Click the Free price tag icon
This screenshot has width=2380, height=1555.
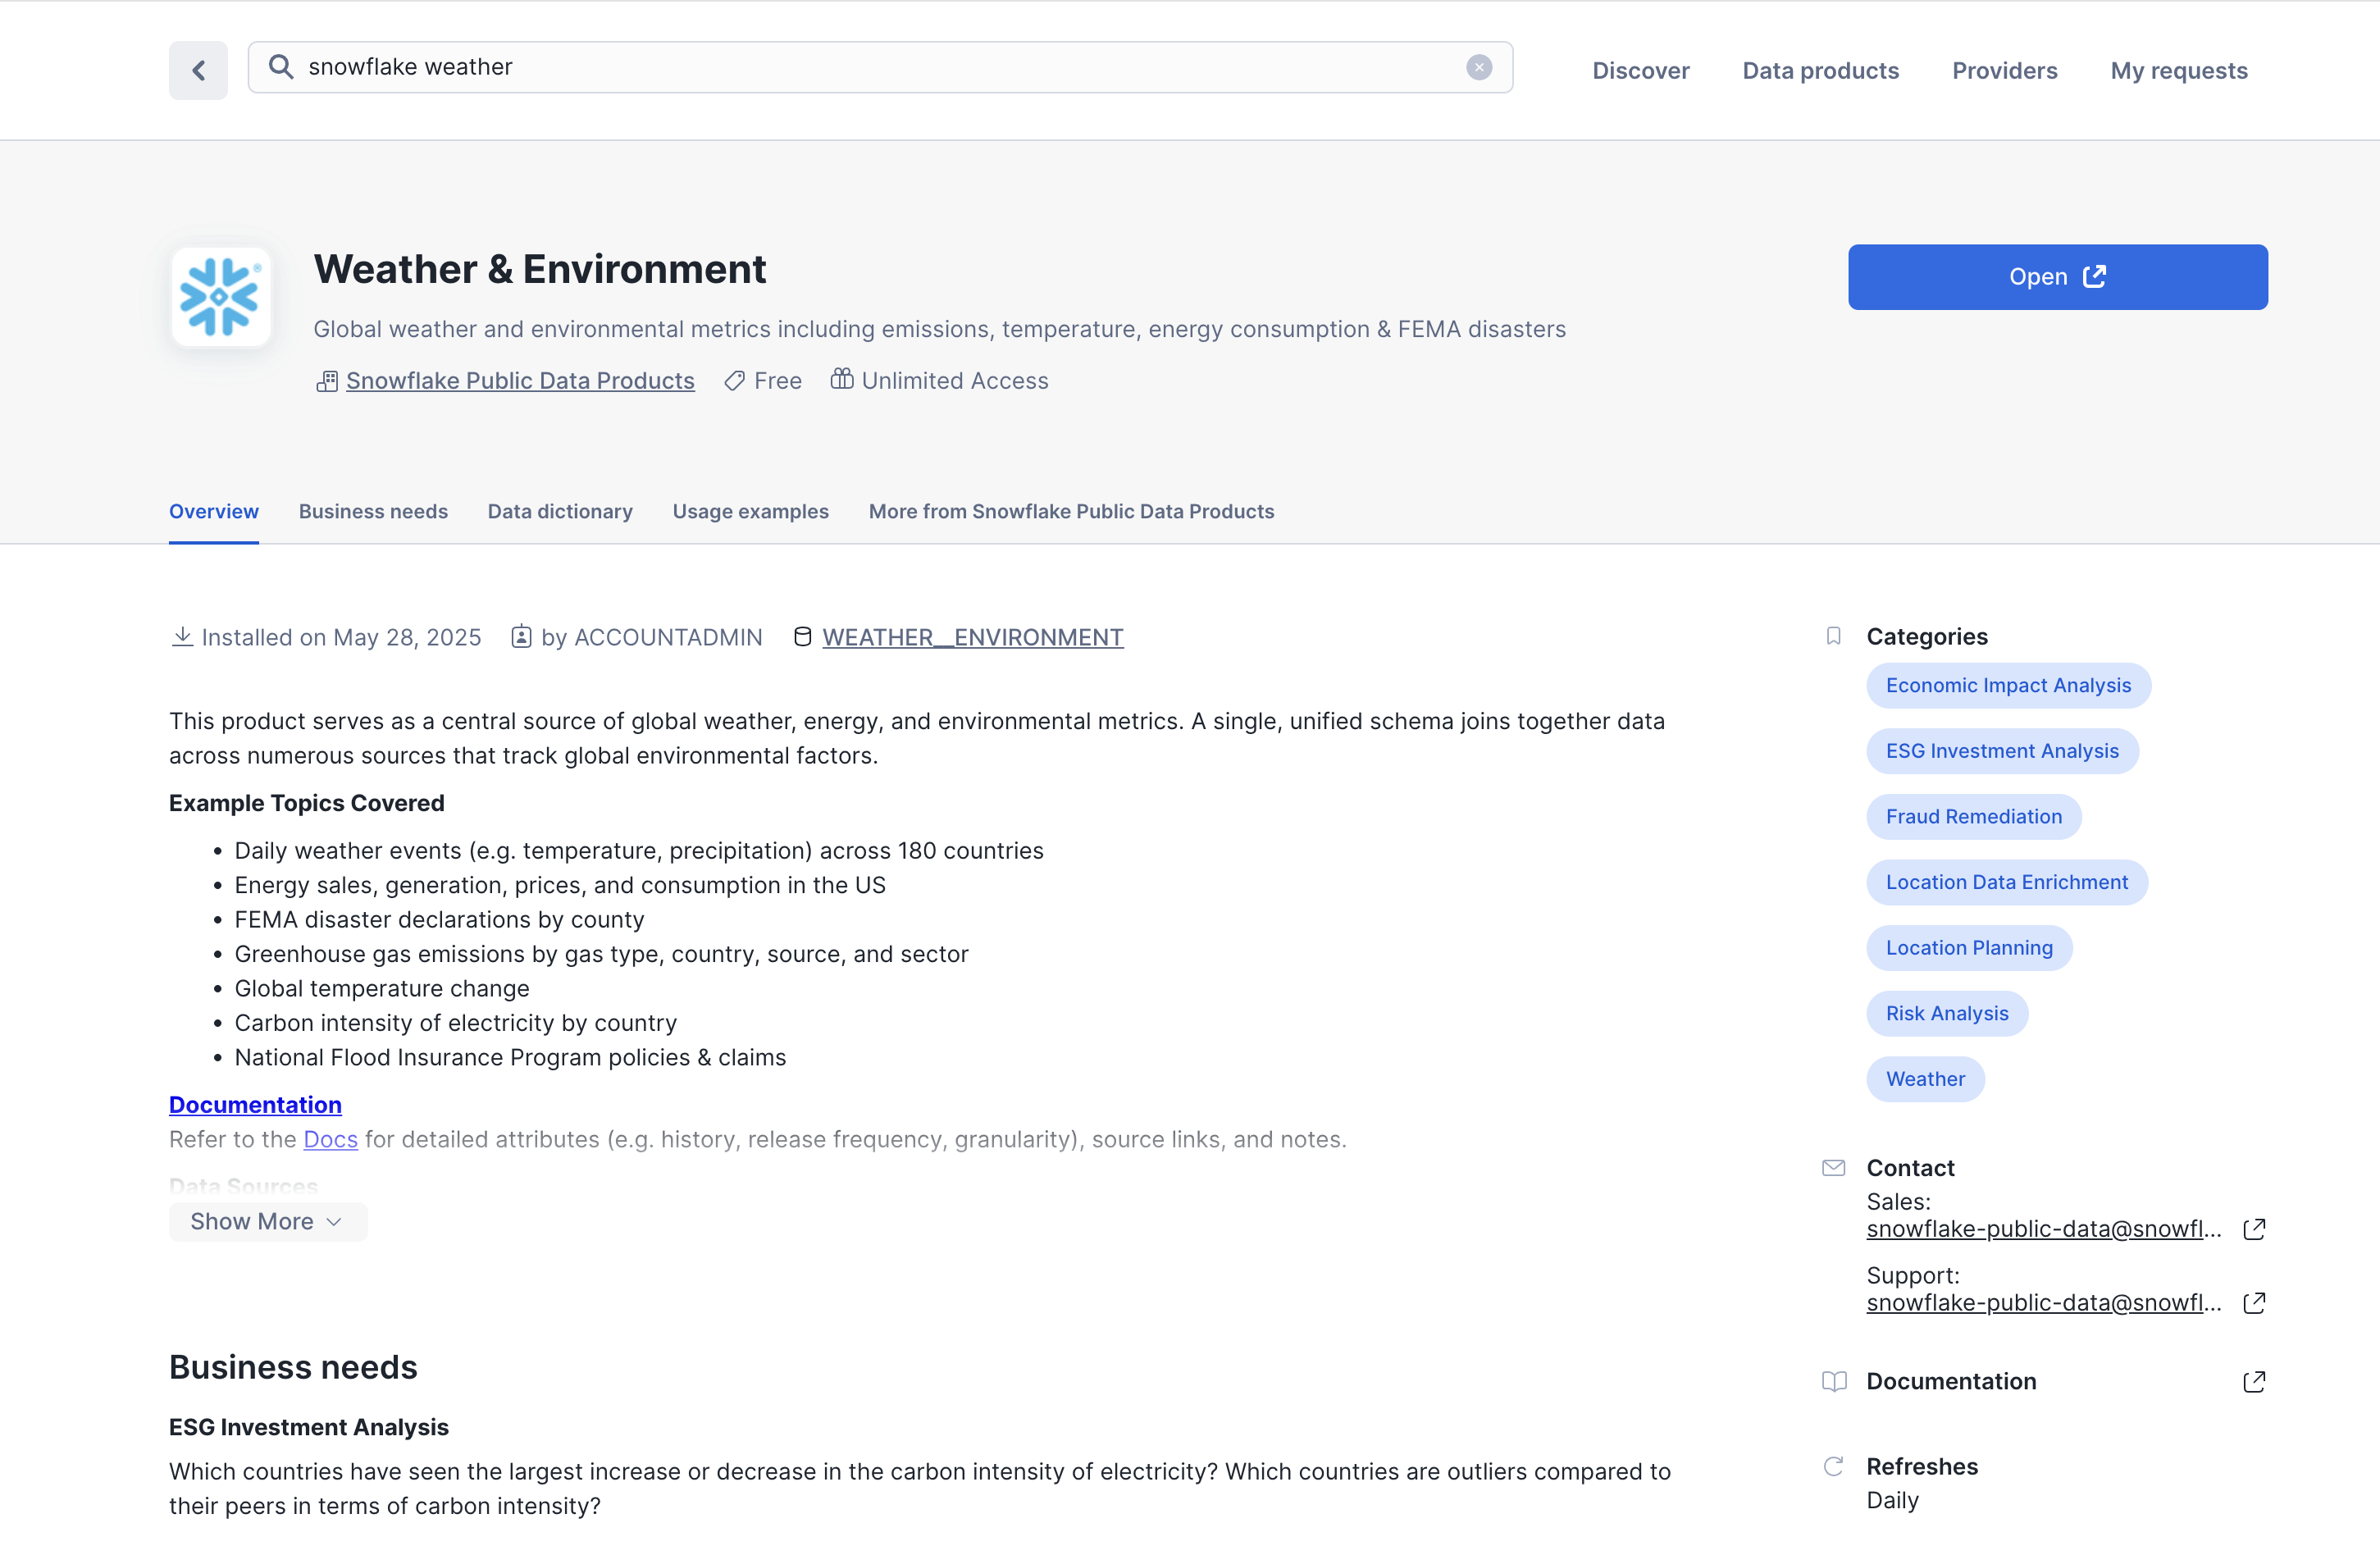point(735,381)
